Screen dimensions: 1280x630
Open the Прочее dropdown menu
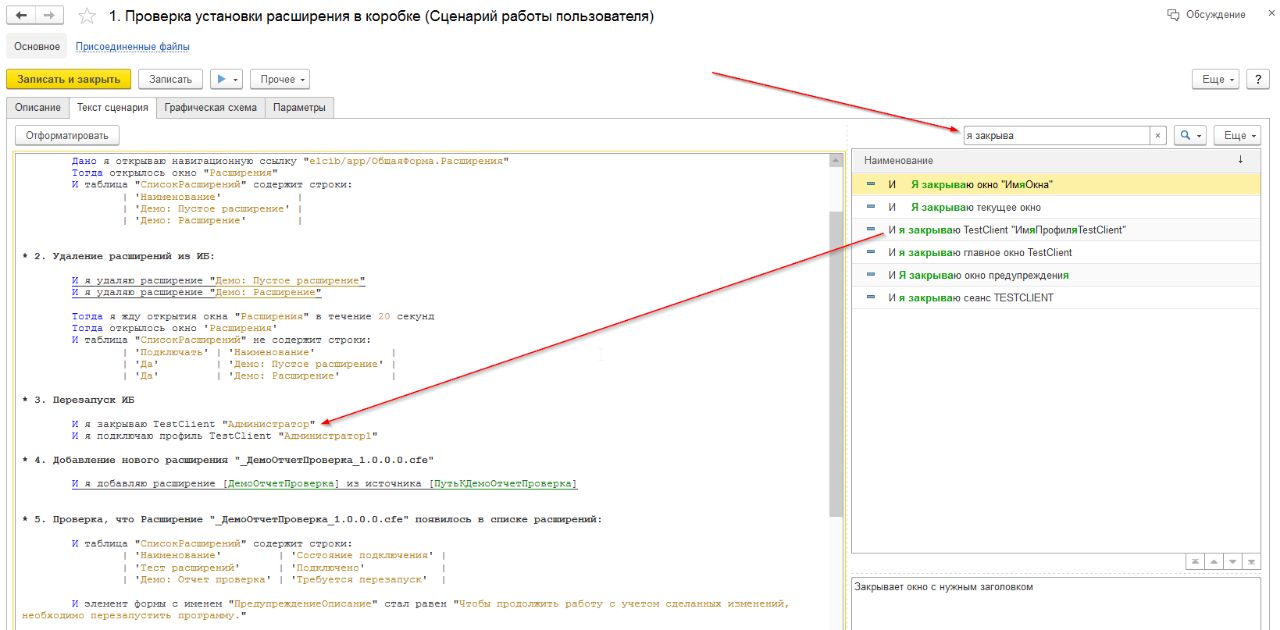click(279, 79)
